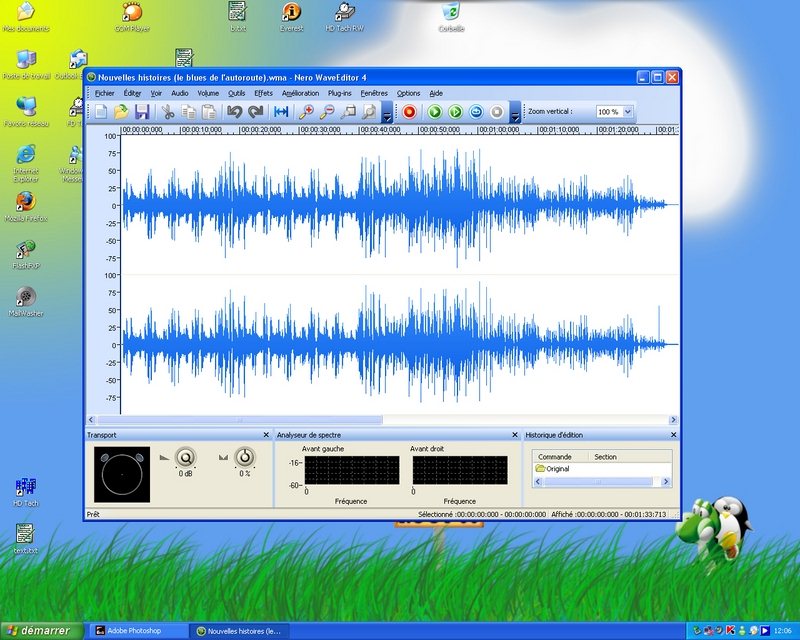Open the Audio menu
This screenshot has width=800, height=640.
(180, 93)
